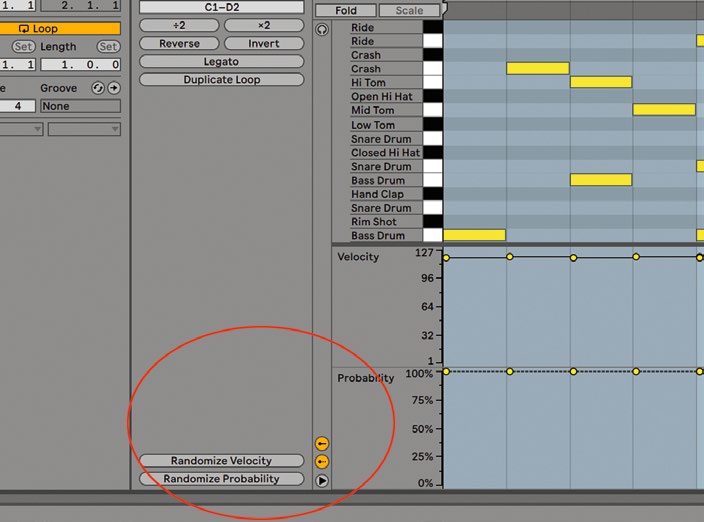
Task: Click the loop Length value field
Action: pyautogui.click(x=80, y=65)
